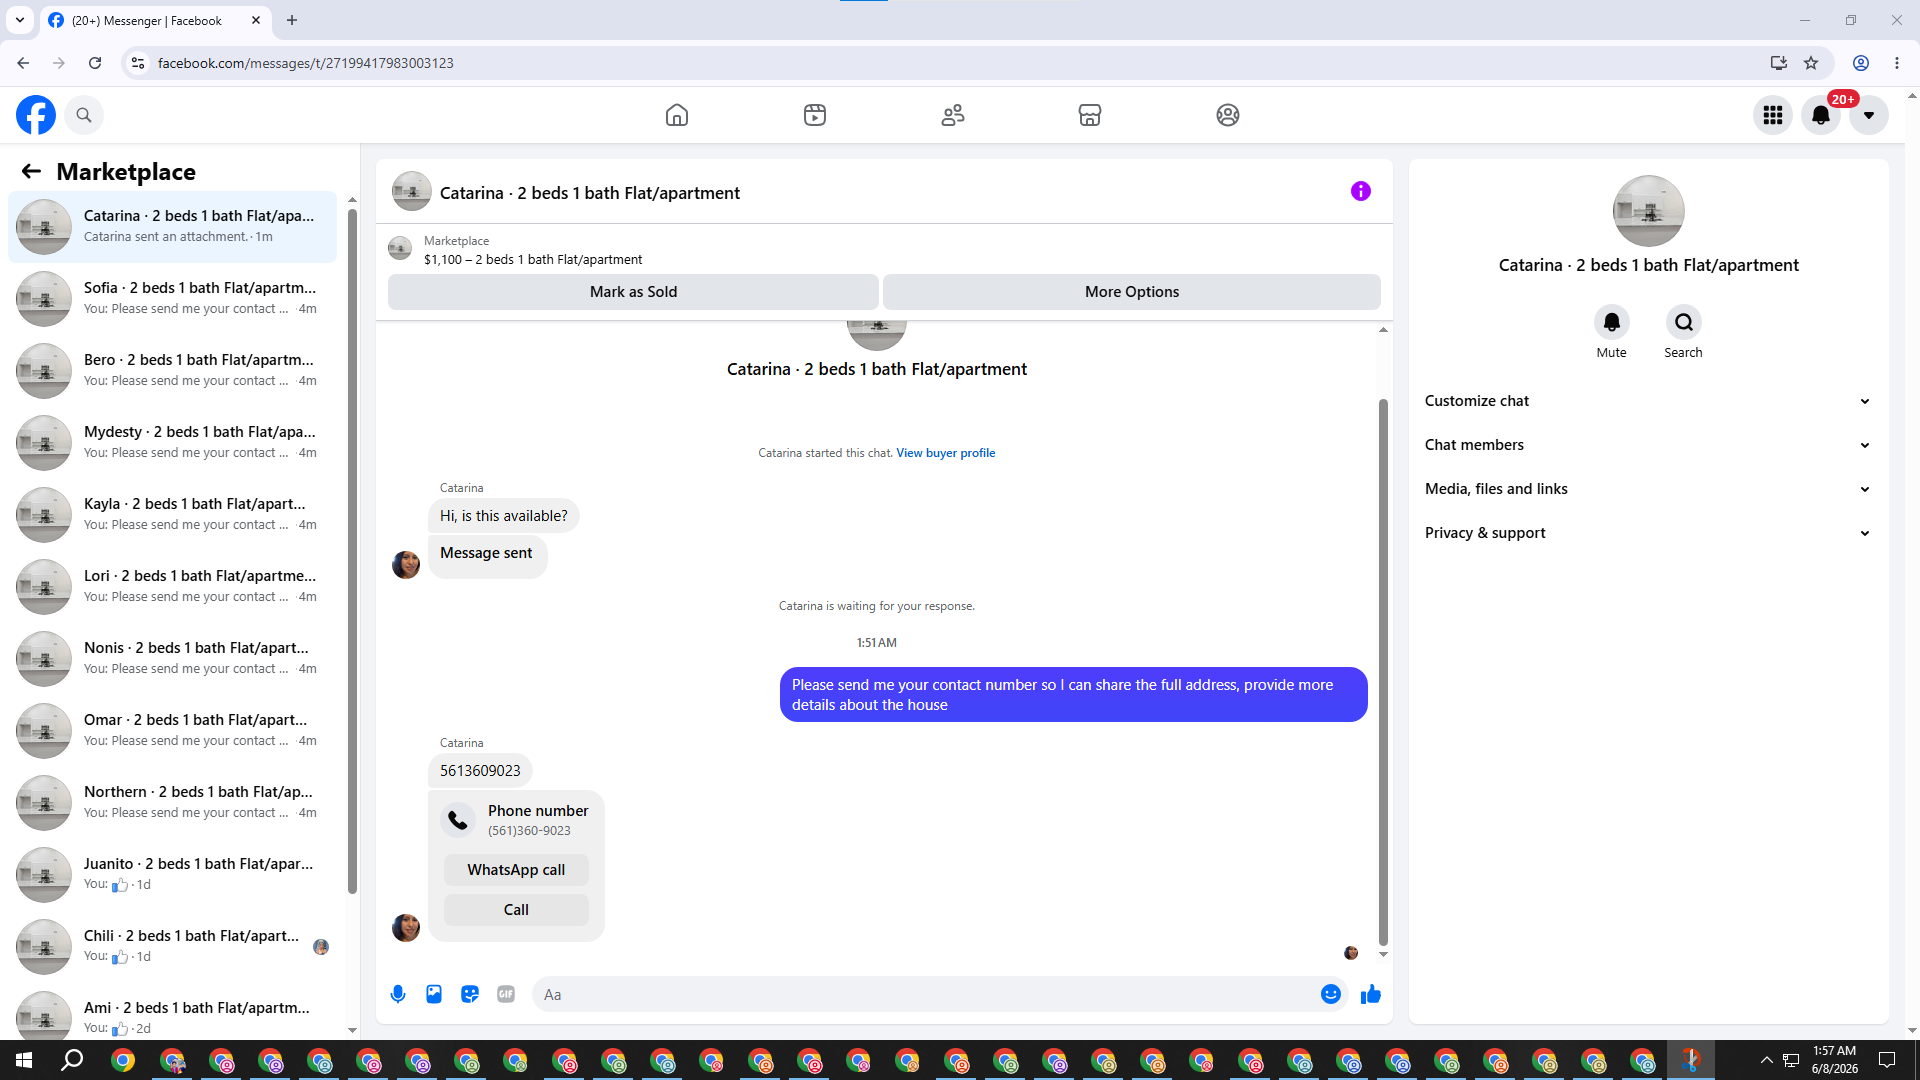Open Windows notification center
1920x1080 pixels.
tap(1887, 1060)
